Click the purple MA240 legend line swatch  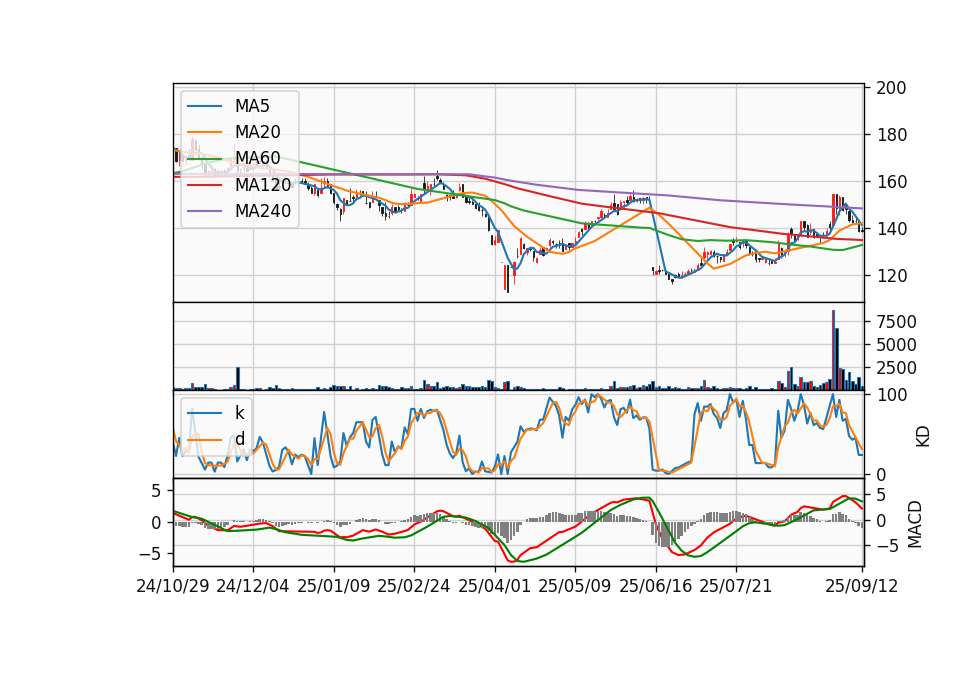pos(204,211)
